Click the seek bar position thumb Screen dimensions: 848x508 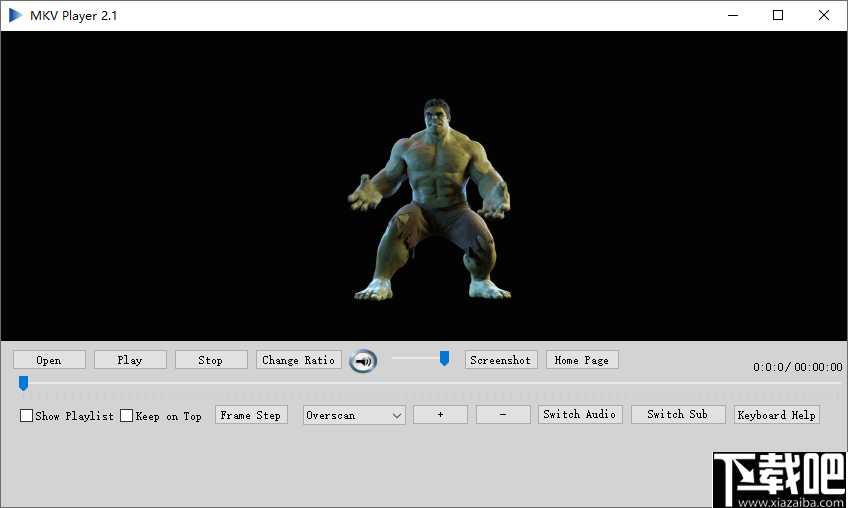[x=23, y=383]
